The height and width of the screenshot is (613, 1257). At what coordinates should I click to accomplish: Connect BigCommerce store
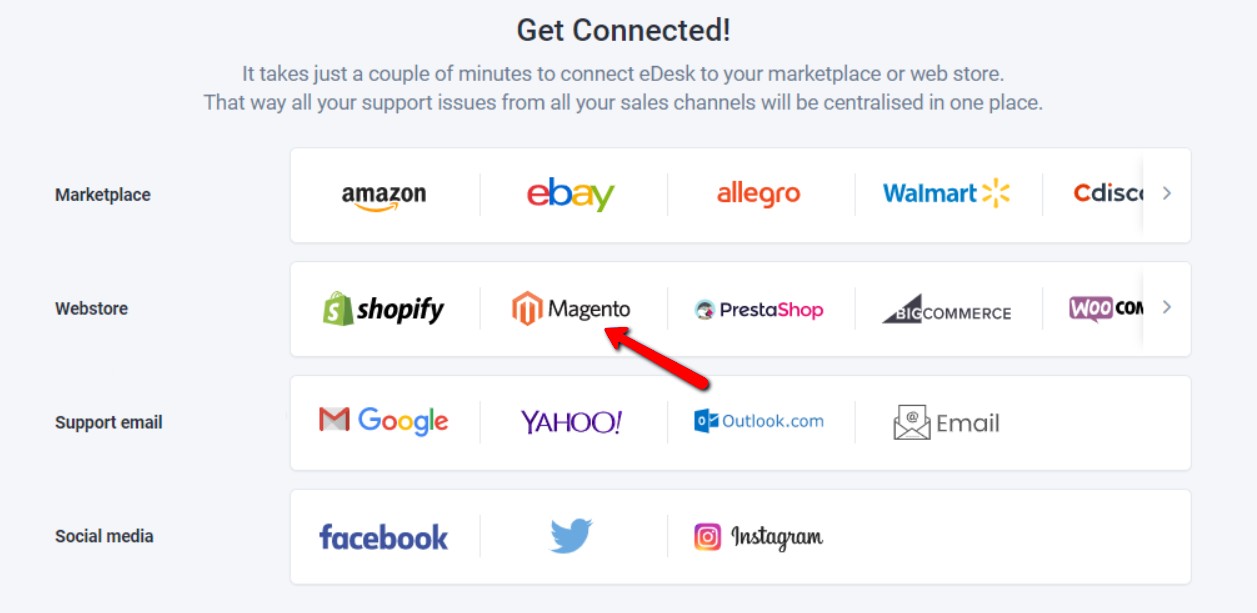coord(946,309)
